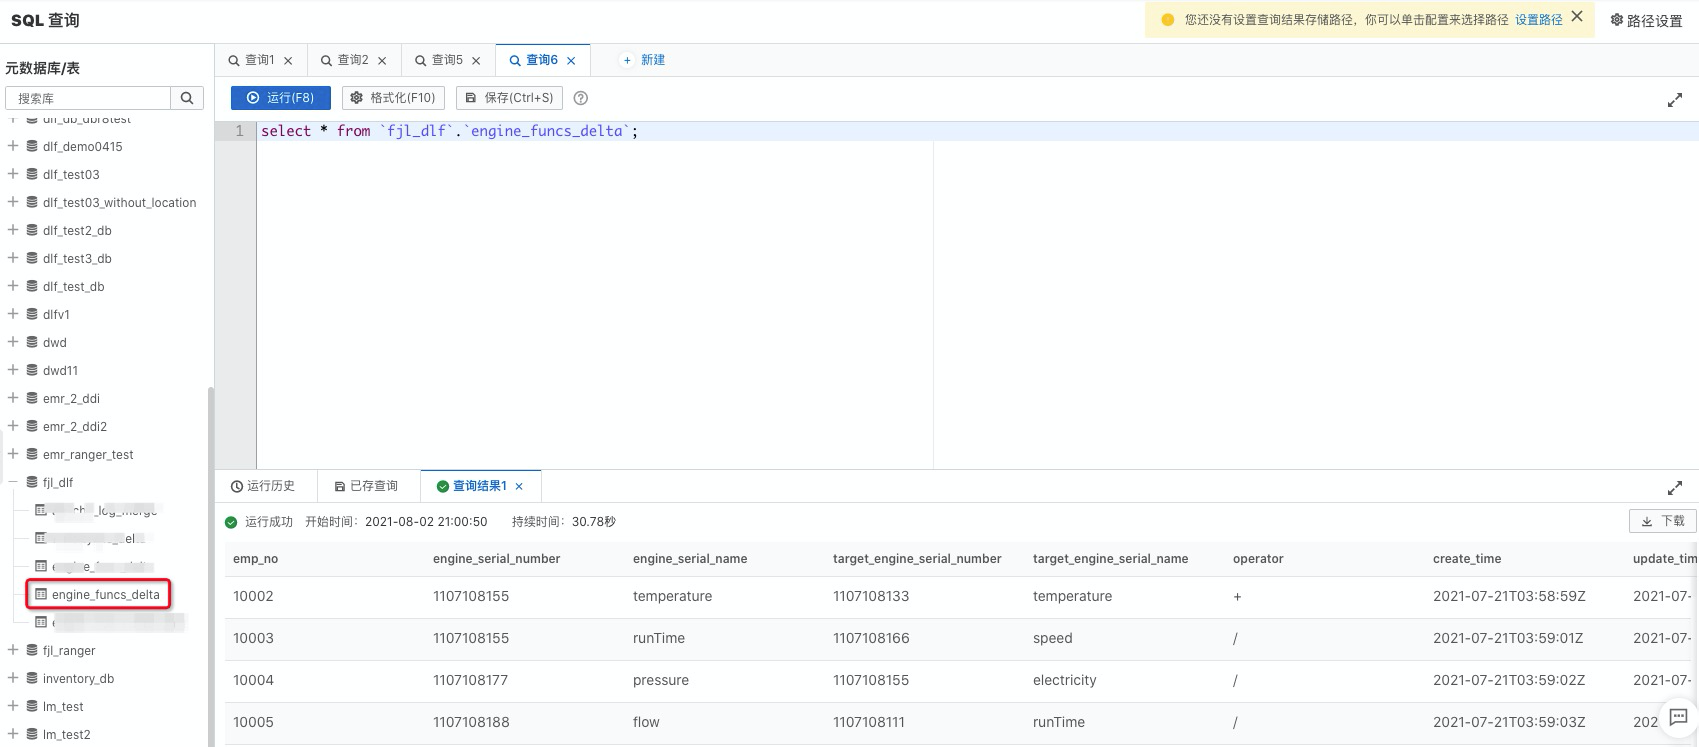
Task: Expand the lm_test database
Action: click(13, 706)
